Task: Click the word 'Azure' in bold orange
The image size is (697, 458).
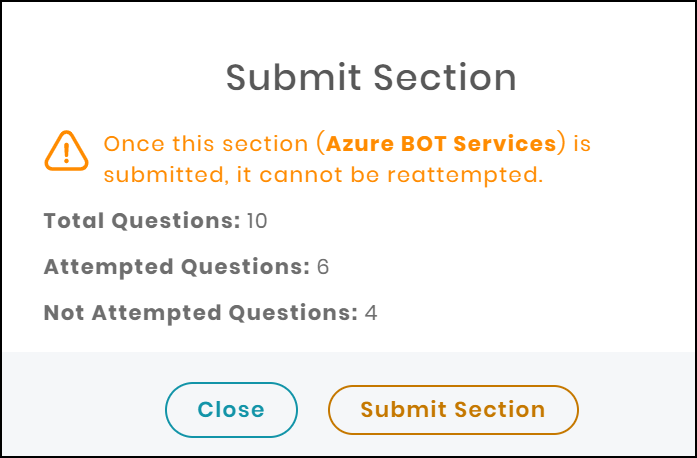Action: click(360, 144)
